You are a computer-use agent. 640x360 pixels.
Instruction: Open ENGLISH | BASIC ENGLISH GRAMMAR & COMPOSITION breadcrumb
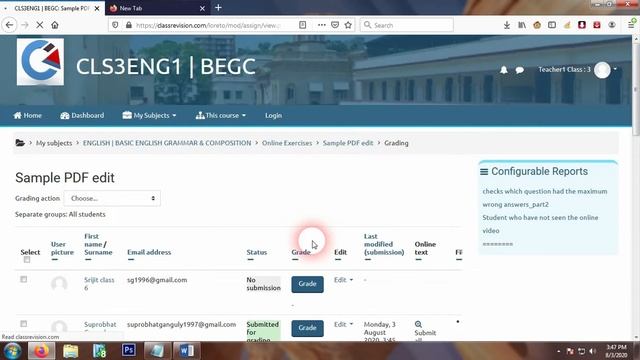(167, 143)
